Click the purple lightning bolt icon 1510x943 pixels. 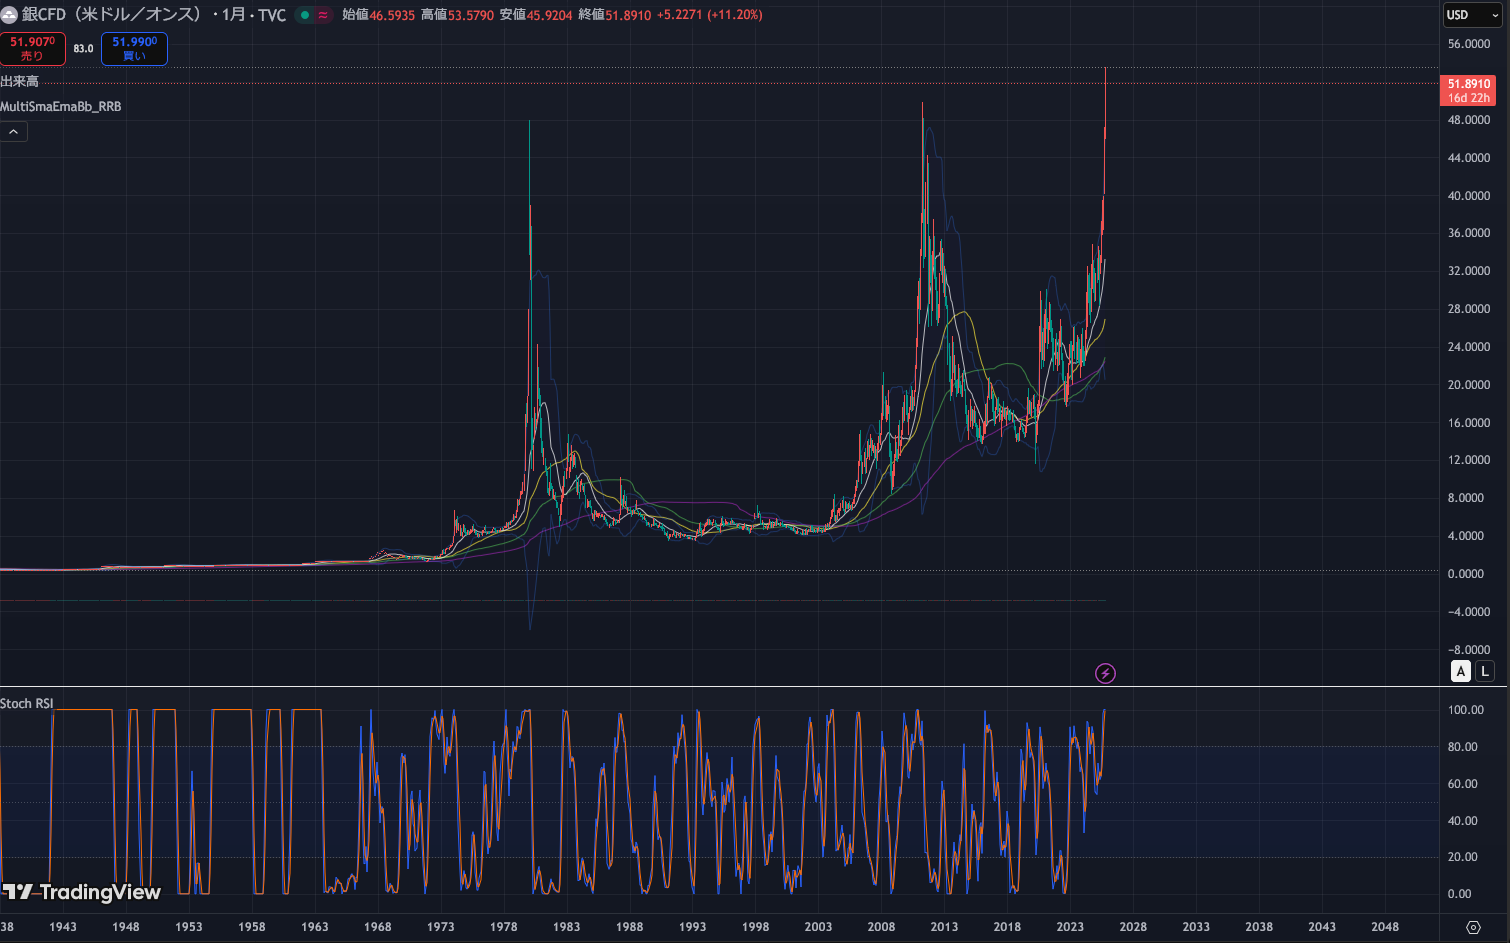tap(1105, 673)
